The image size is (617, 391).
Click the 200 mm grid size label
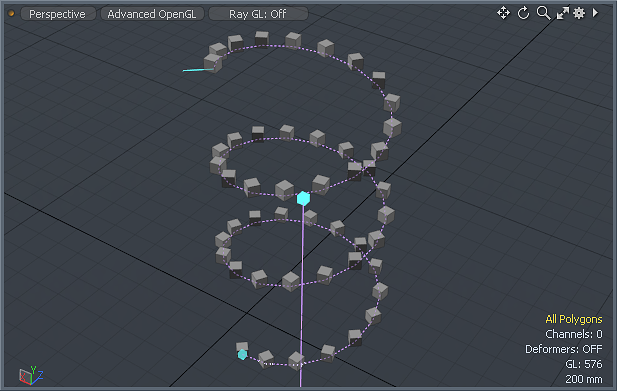point(584,379)
